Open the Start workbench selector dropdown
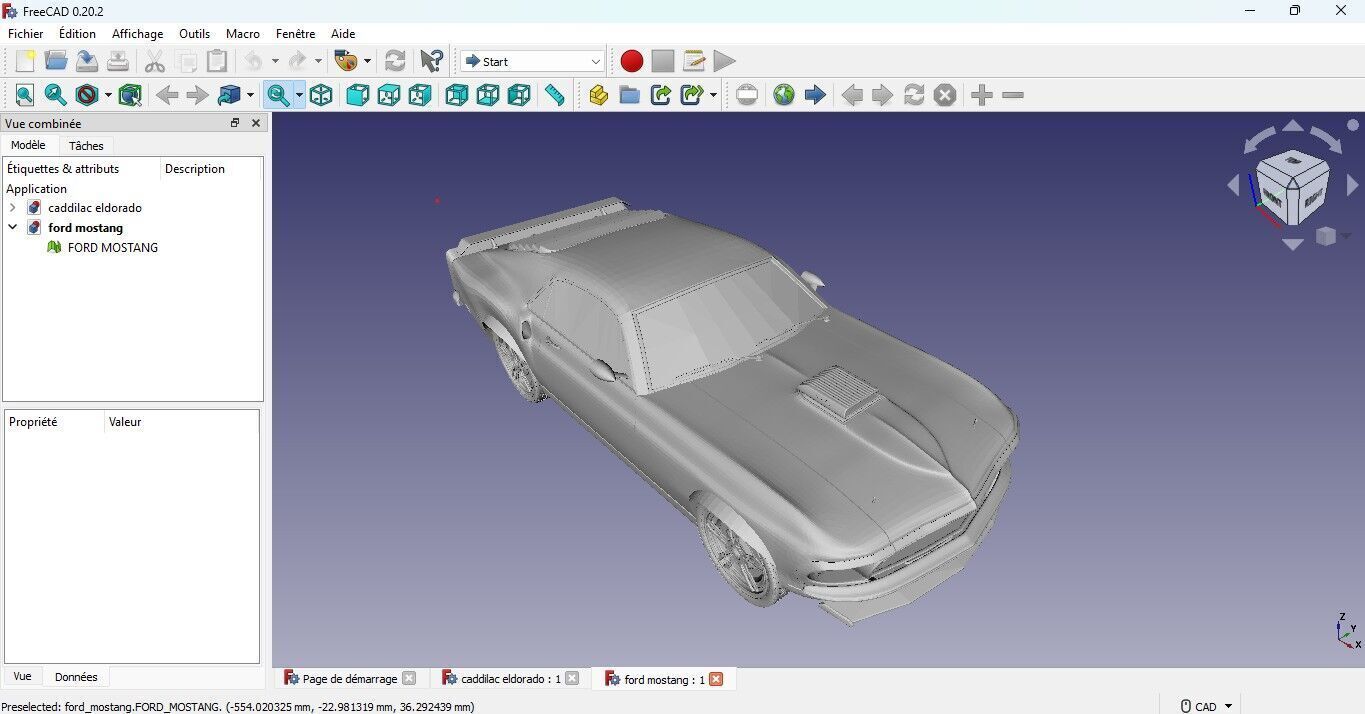 pyautogui.click(x=533, y=61)
